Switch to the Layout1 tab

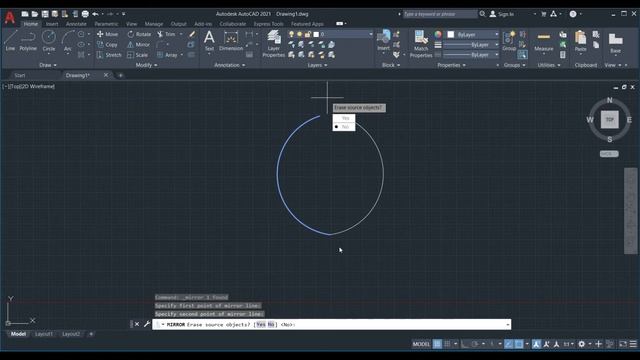pos(44,334)
